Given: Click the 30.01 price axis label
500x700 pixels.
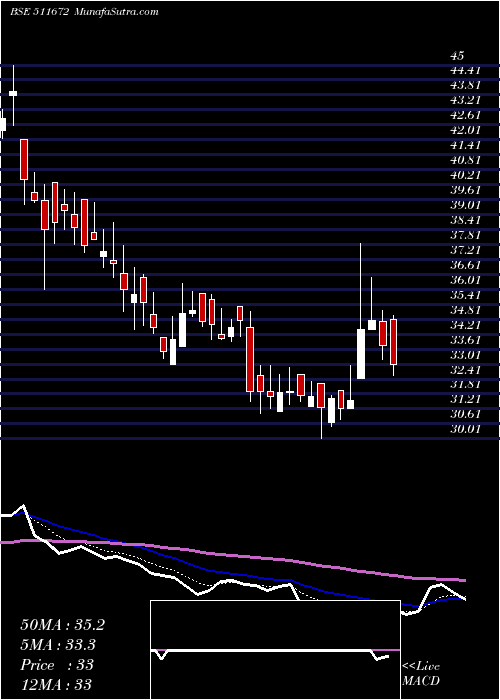Looking at the screenshot, I should (465, 429).
